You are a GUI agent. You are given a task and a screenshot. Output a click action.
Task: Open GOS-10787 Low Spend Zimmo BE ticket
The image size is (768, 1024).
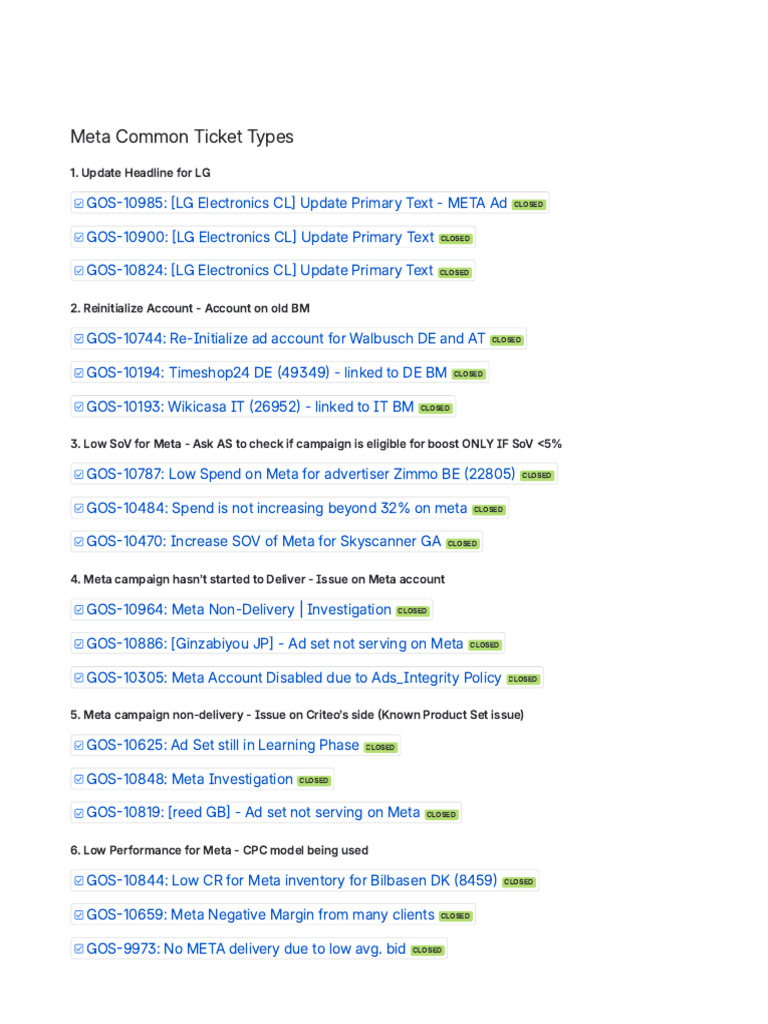pos(300,473)
